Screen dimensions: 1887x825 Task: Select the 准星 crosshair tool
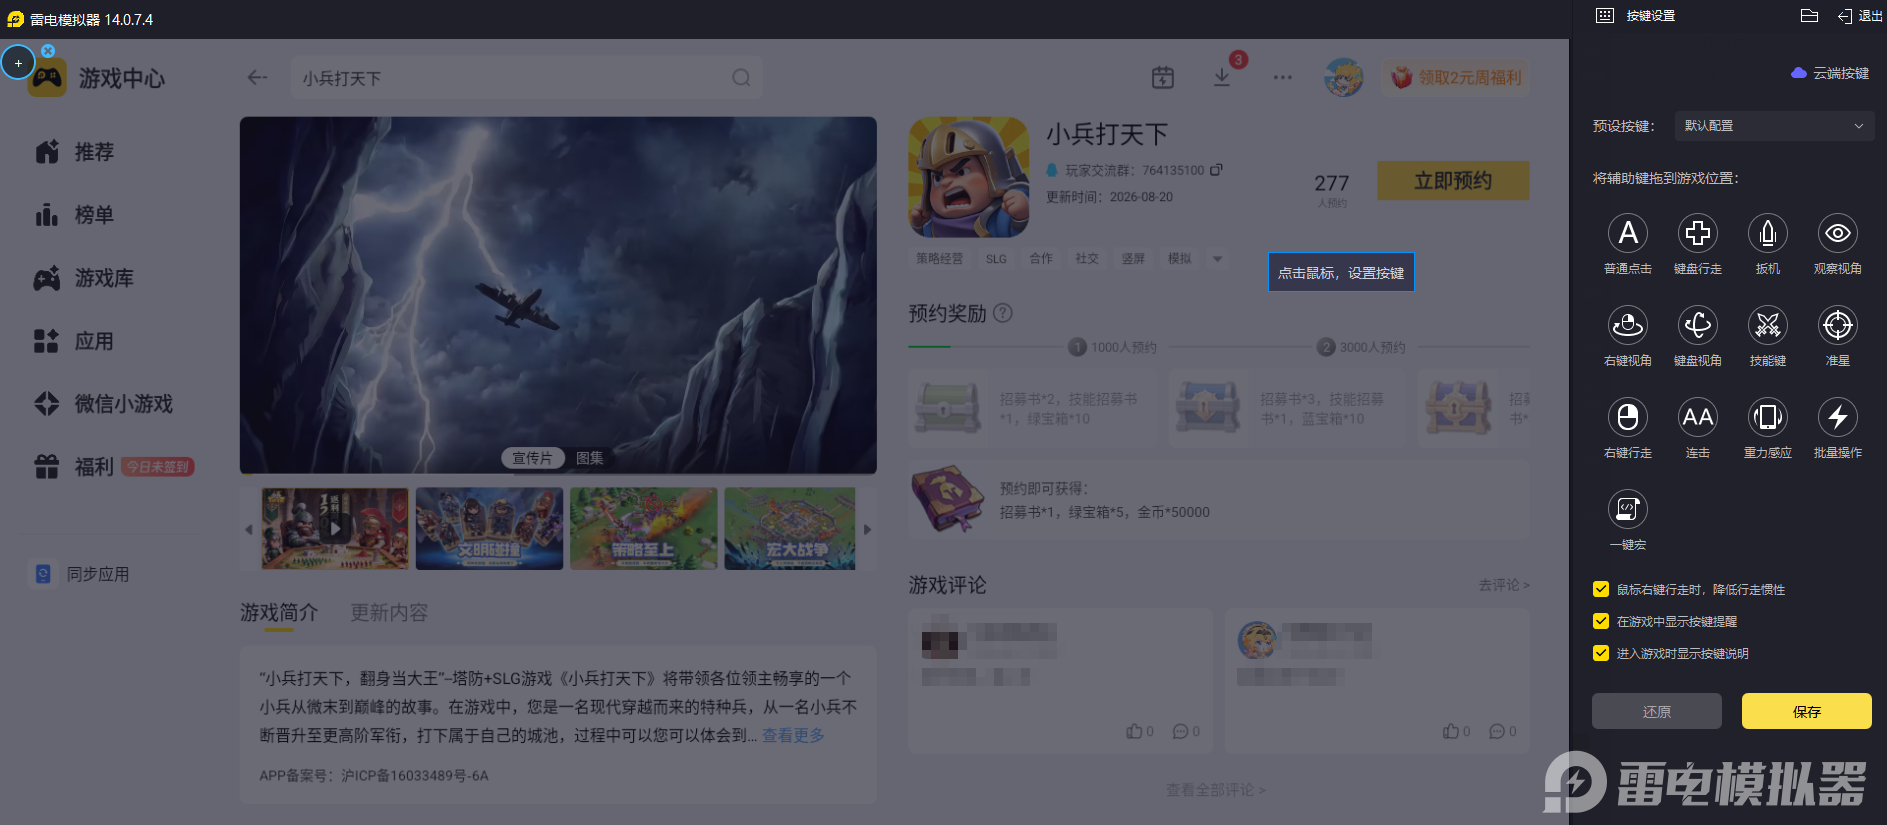point(1838,325)
